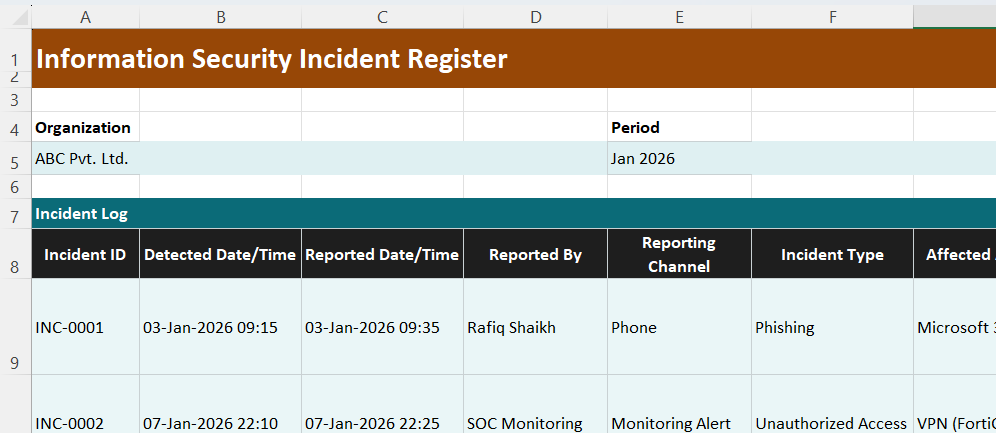The width and height of the screenshot is (996, 433).
Task: Select the Unauthorized Access cell
Action: [832, 423]
